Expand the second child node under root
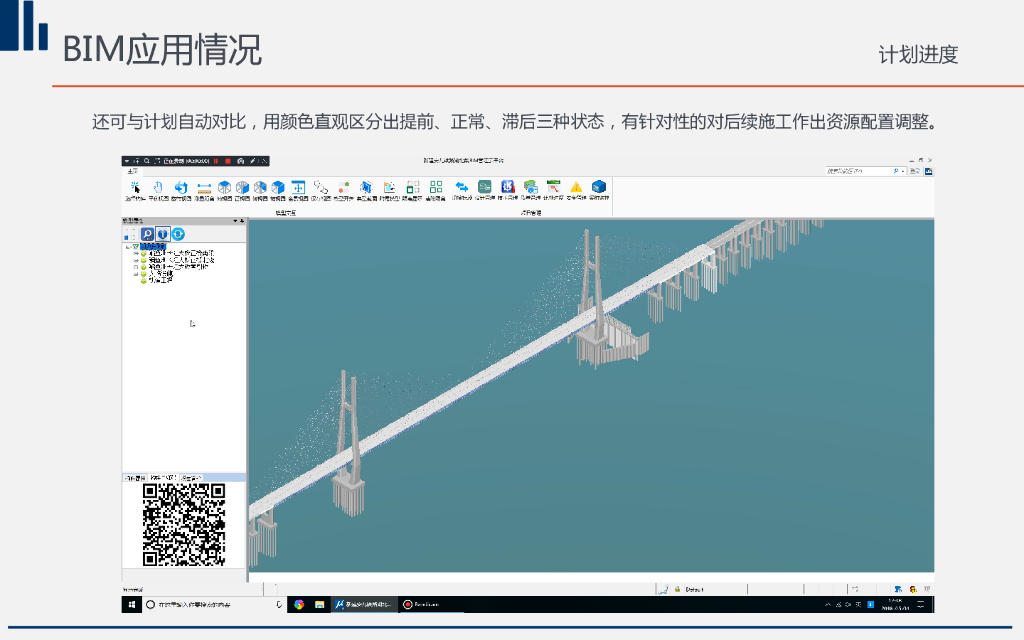The height and width of the screenshot is (640, 1024). pos(136,260)
